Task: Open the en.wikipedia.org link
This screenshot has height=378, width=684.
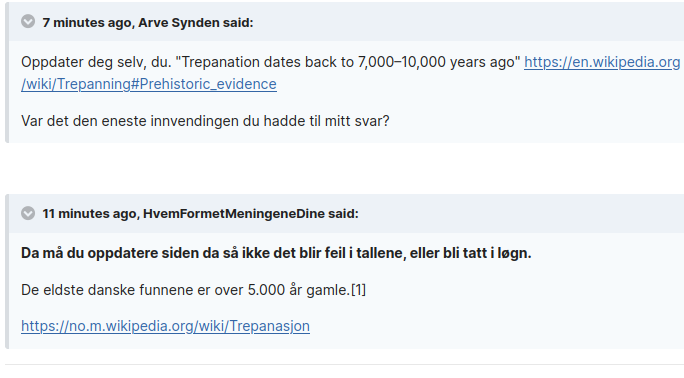Action: click(x=602, y=62)
